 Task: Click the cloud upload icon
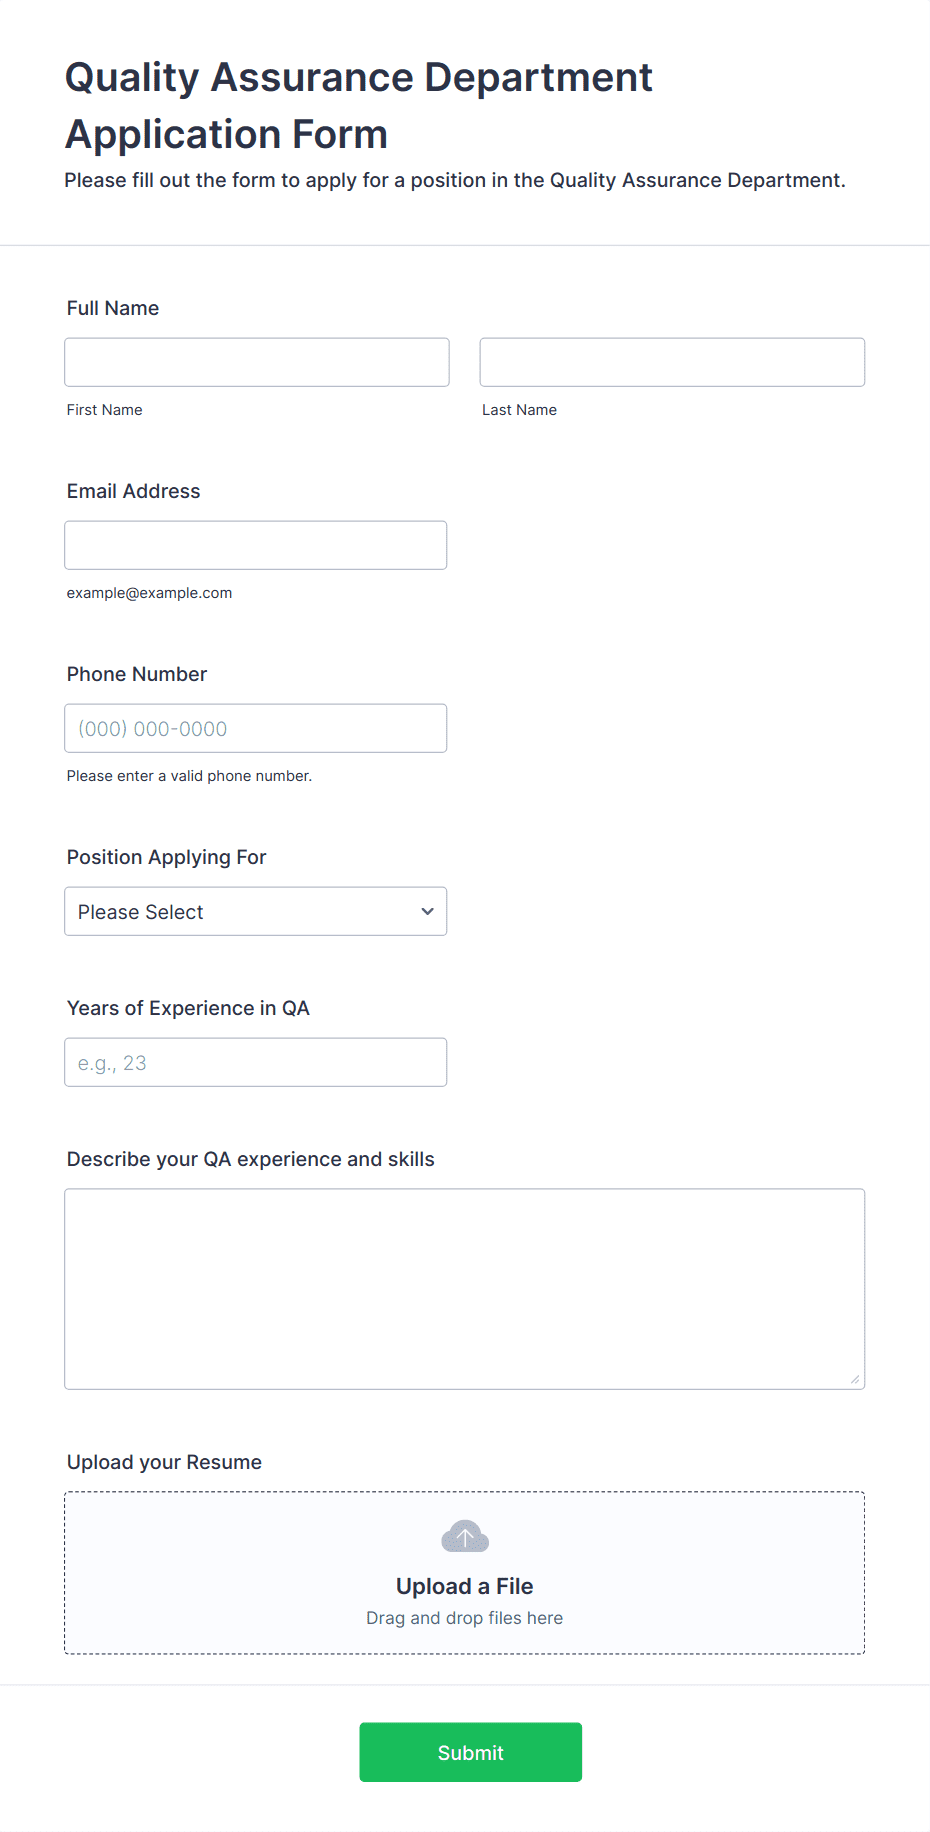point(465,1537)
